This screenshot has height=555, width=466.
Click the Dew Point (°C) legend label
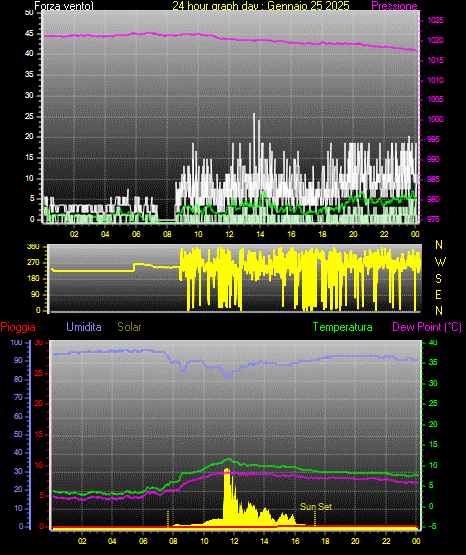click(x=427, y=327)
